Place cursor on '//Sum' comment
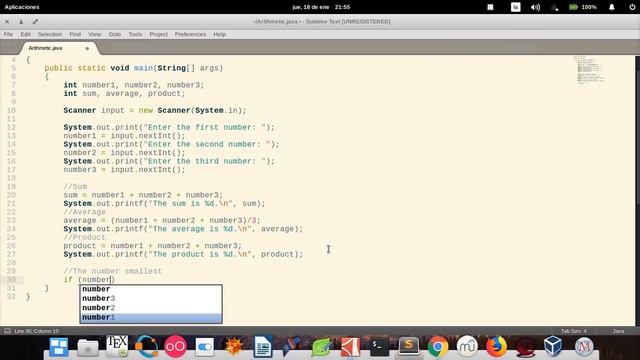The width and height of the screenshot is (640, 360). coord(75,187)
